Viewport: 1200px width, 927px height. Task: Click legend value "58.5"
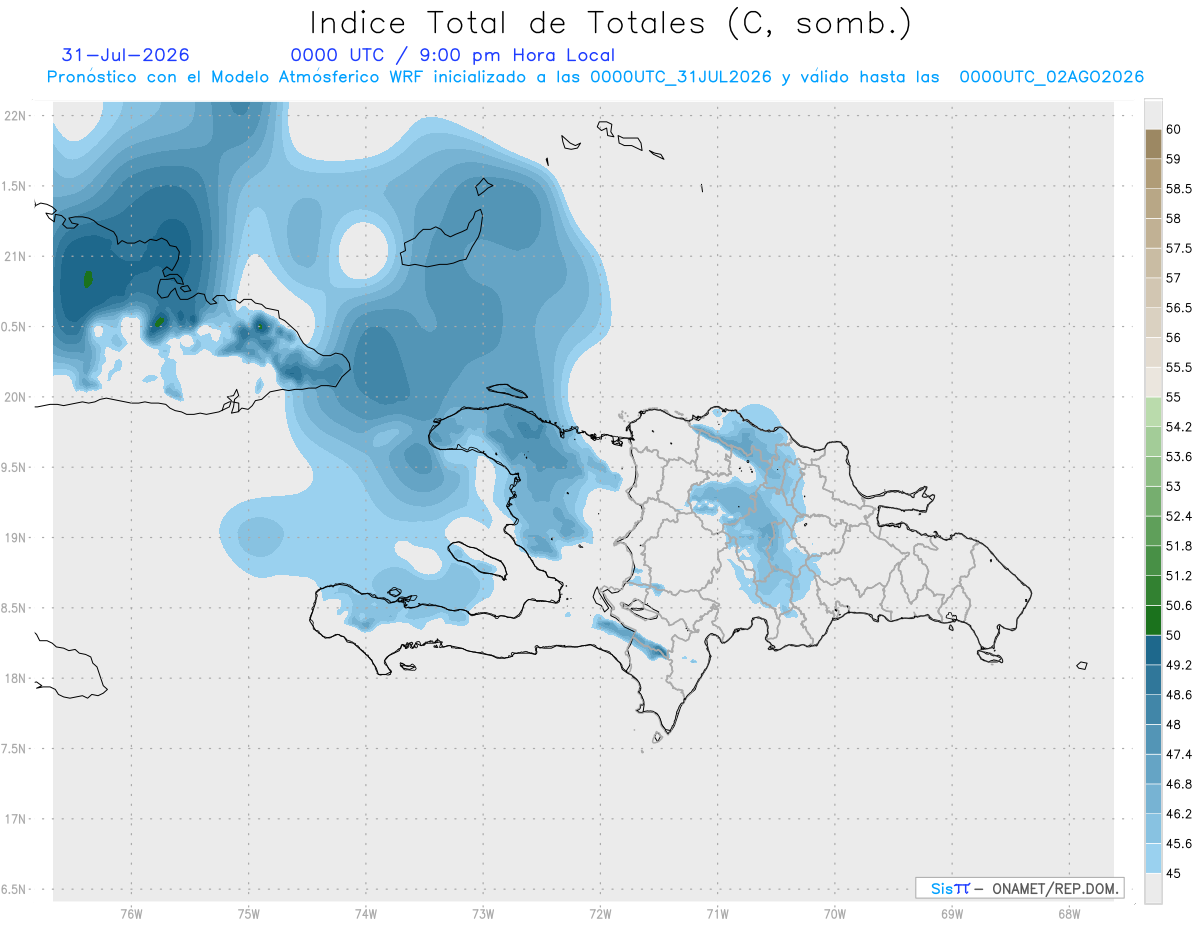pyautogui.click(x=1179, y=189)
